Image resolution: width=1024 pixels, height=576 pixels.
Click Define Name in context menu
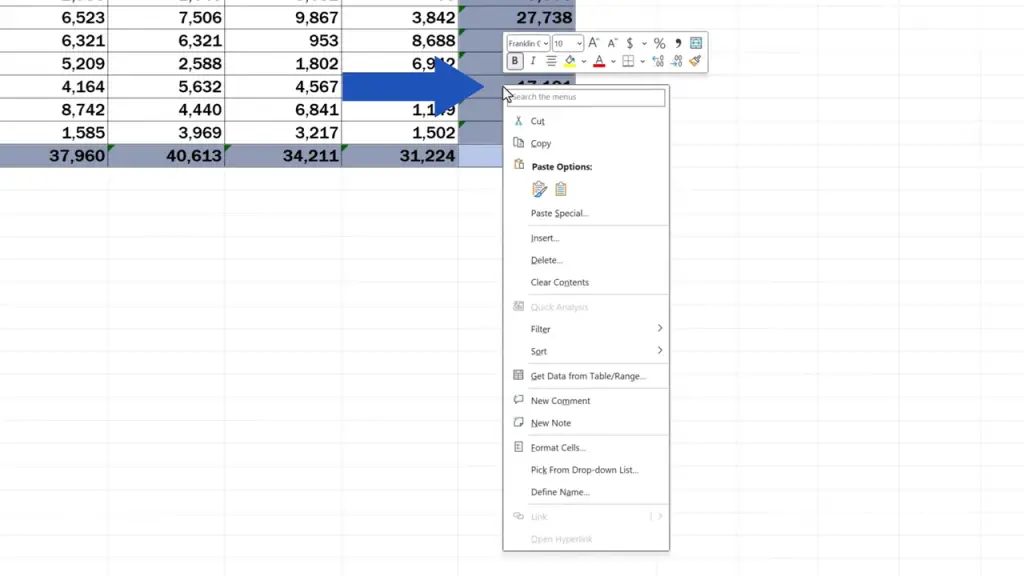tap(560, 492)
